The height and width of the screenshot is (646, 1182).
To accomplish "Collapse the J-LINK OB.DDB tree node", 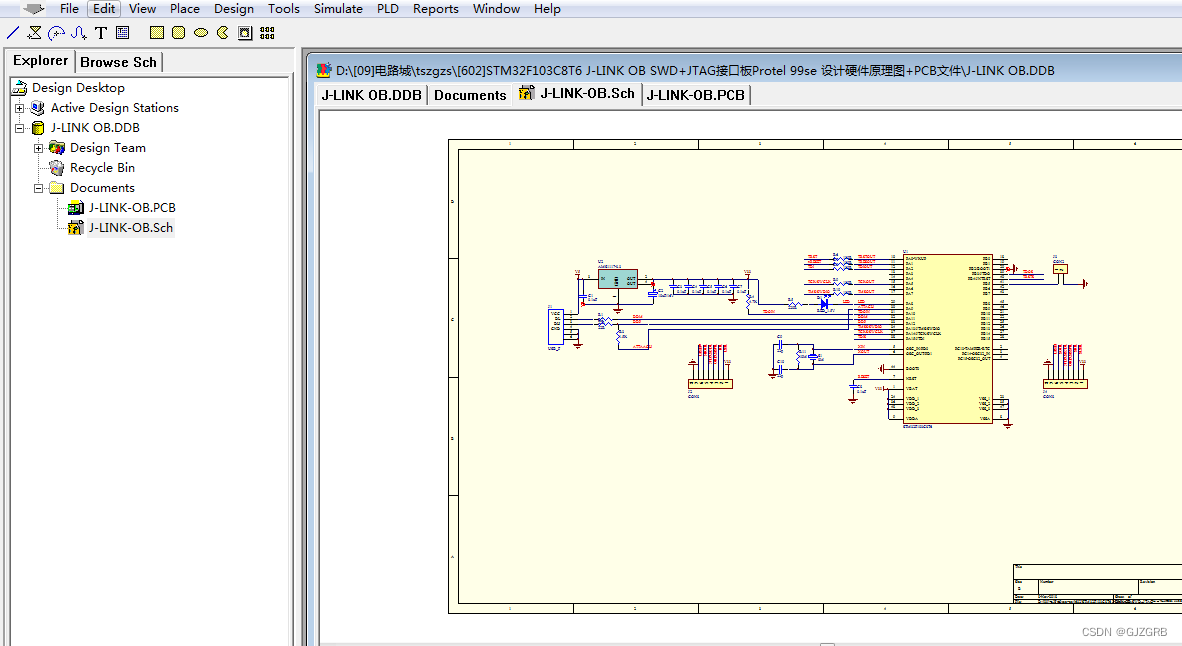I will 20,128.
